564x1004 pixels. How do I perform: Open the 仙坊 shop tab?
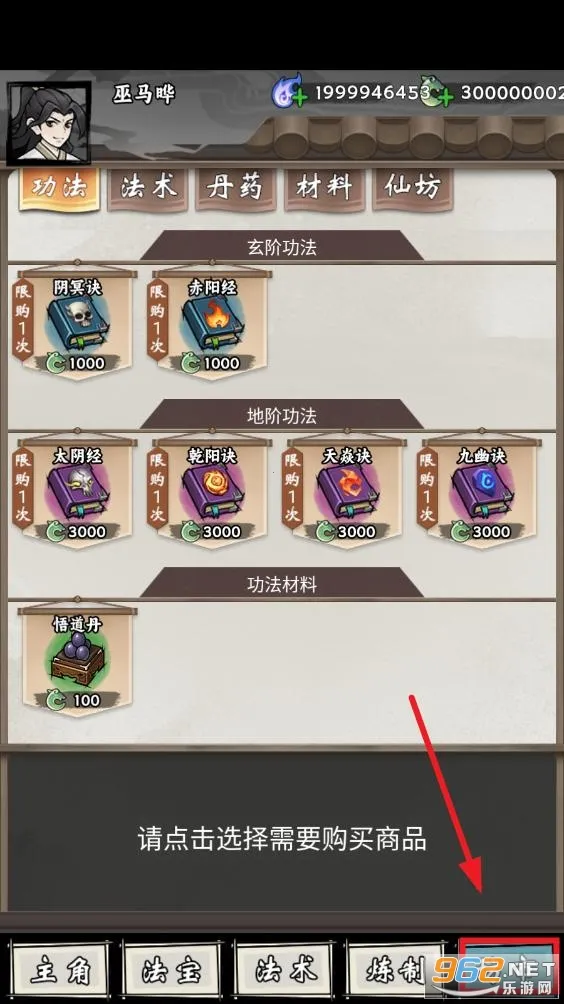(412, 188)
